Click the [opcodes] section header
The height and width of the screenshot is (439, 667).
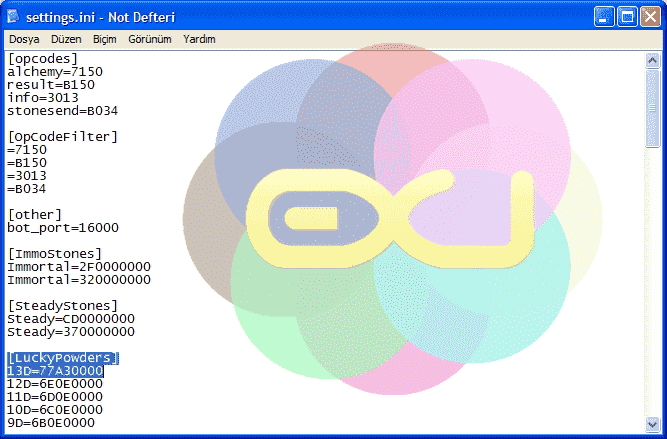(43, 59)
